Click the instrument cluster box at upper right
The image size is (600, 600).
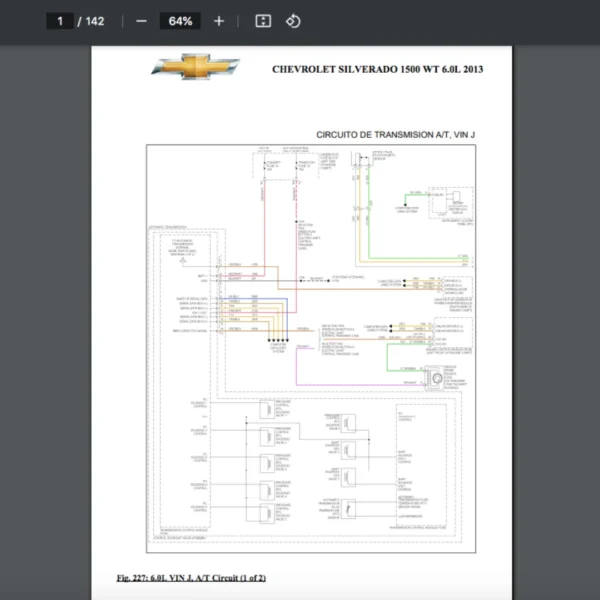452,203
